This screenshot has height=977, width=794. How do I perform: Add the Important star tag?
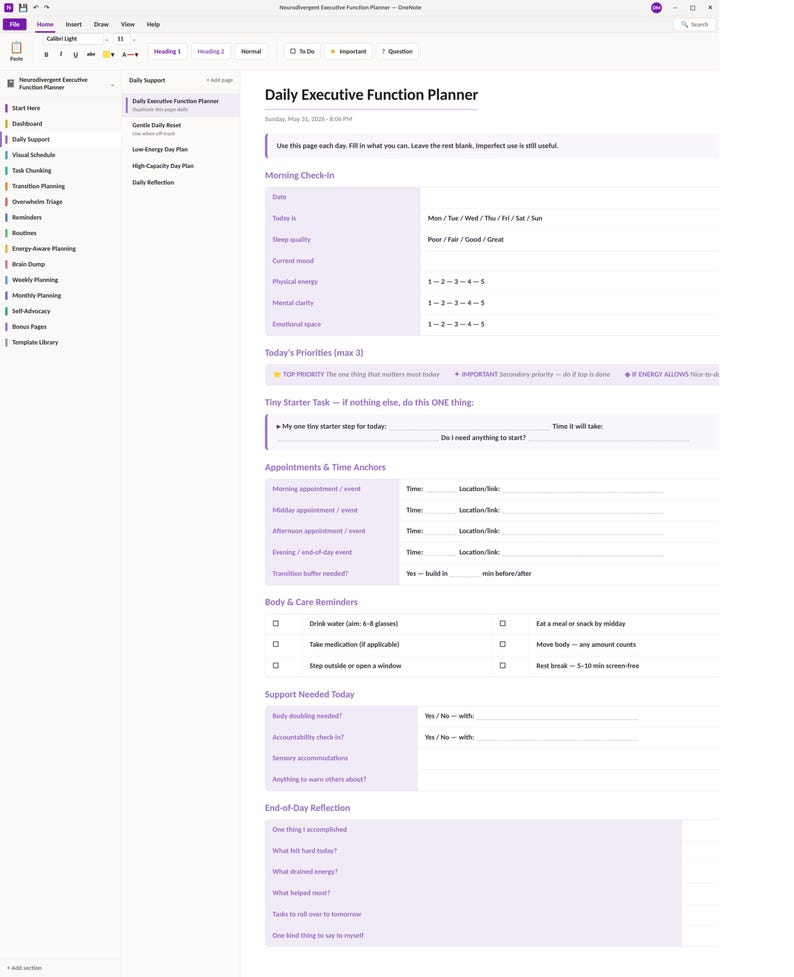348,52
